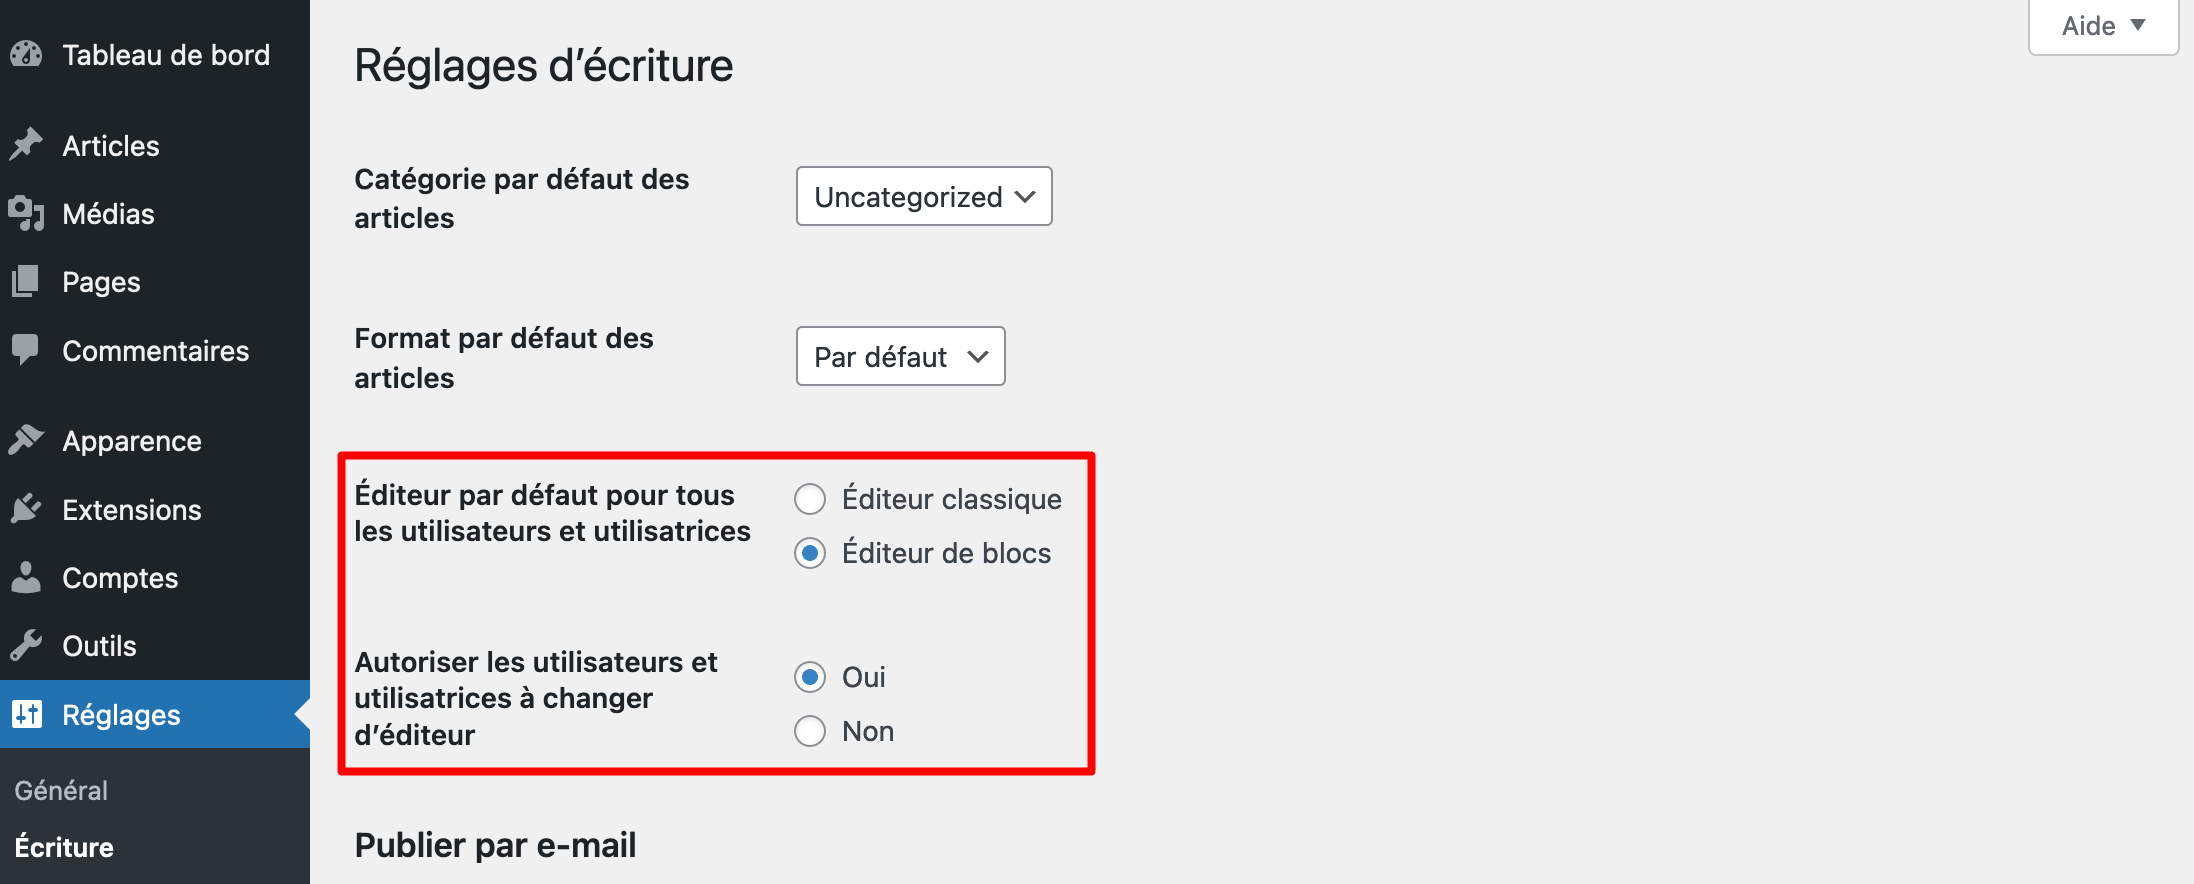Open Médias via its library icon
Screen dimensions: 2194x884
pyautogui.click(x=27, y=213)
